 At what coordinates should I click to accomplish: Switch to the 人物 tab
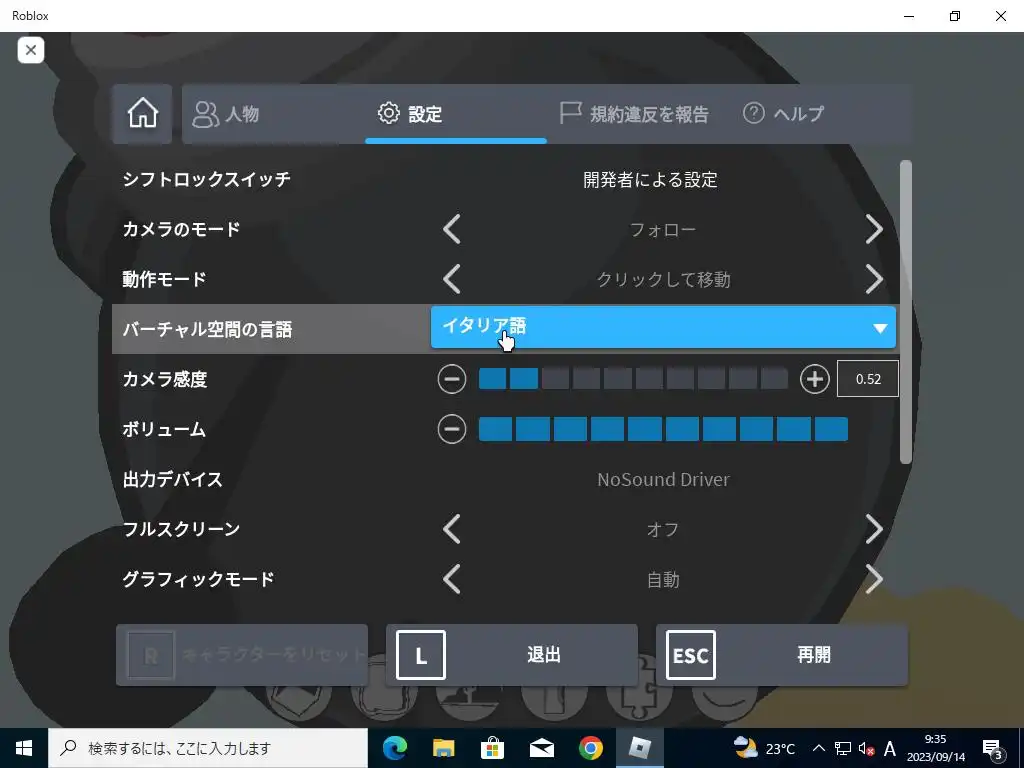[226, 114]
